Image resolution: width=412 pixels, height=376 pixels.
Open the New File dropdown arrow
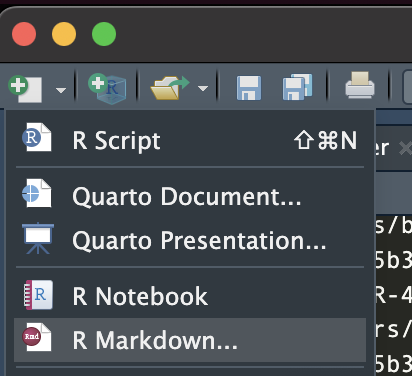click(x=61, y=90)
